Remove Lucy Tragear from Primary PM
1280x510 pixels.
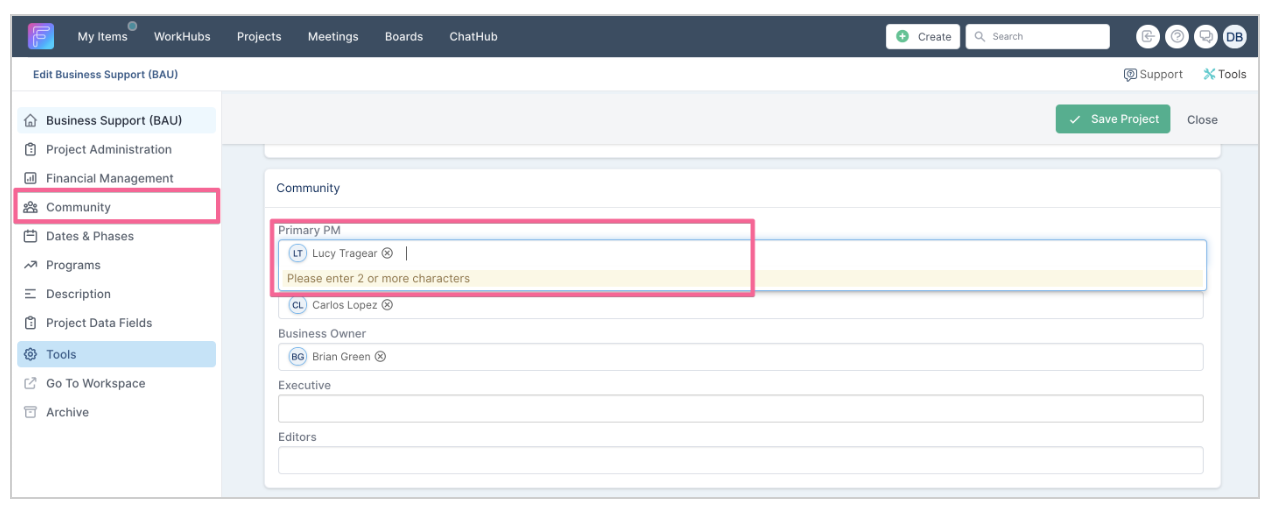(x=387, y=253)
